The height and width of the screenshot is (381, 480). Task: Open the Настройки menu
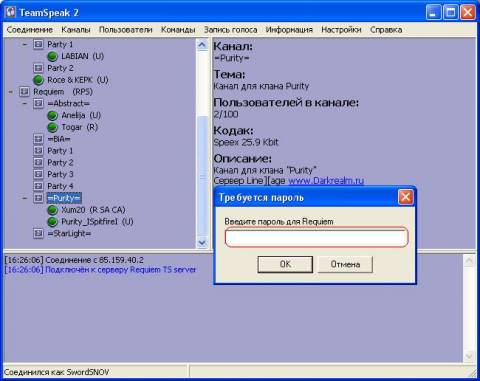pos(341,30)
